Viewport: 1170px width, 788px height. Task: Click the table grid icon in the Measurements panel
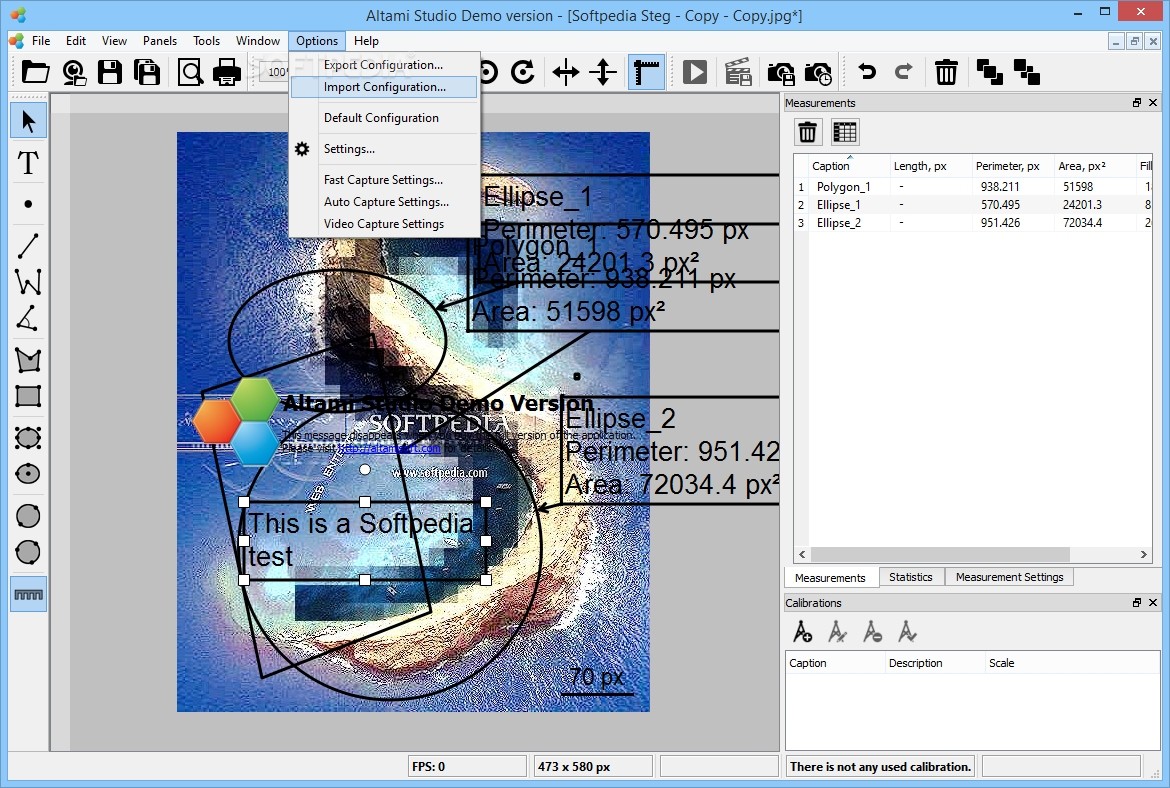[845, 132]
